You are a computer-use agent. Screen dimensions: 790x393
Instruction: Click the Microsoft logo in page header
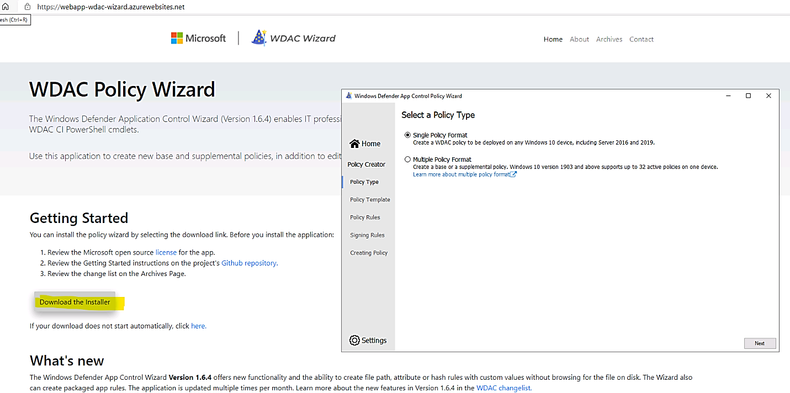click(198, 38)
